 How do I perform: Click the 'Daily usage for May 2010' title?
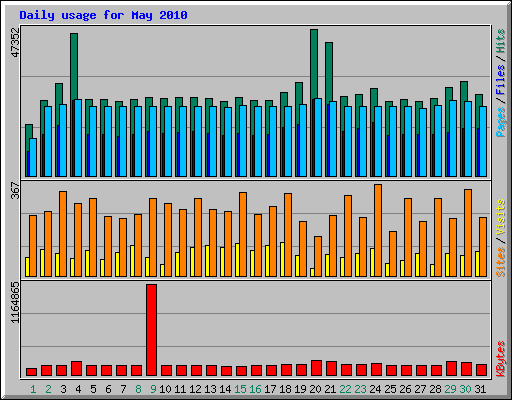(x=103, y=15)
